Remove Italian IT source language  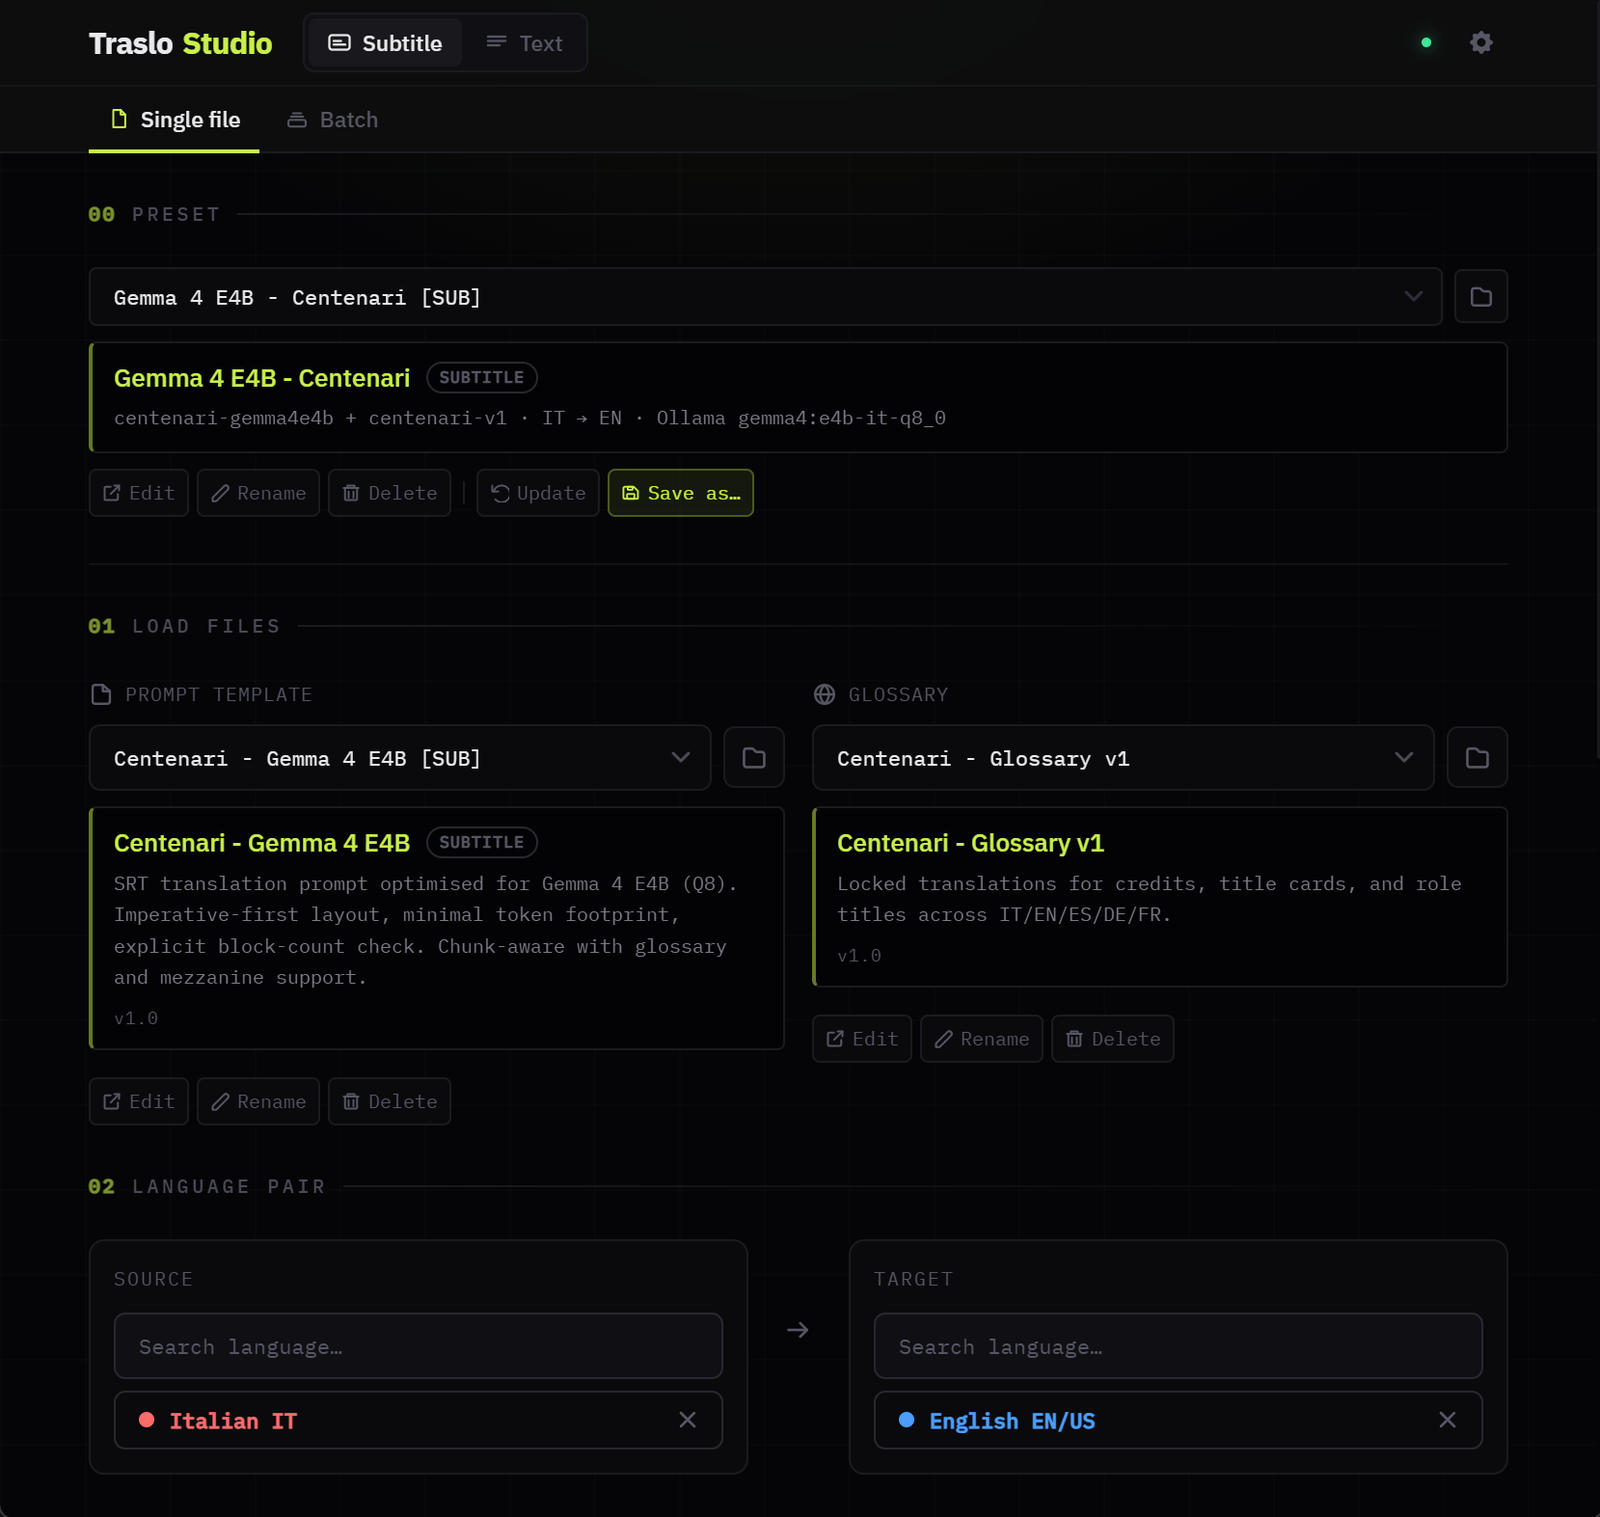[688, 1420]
